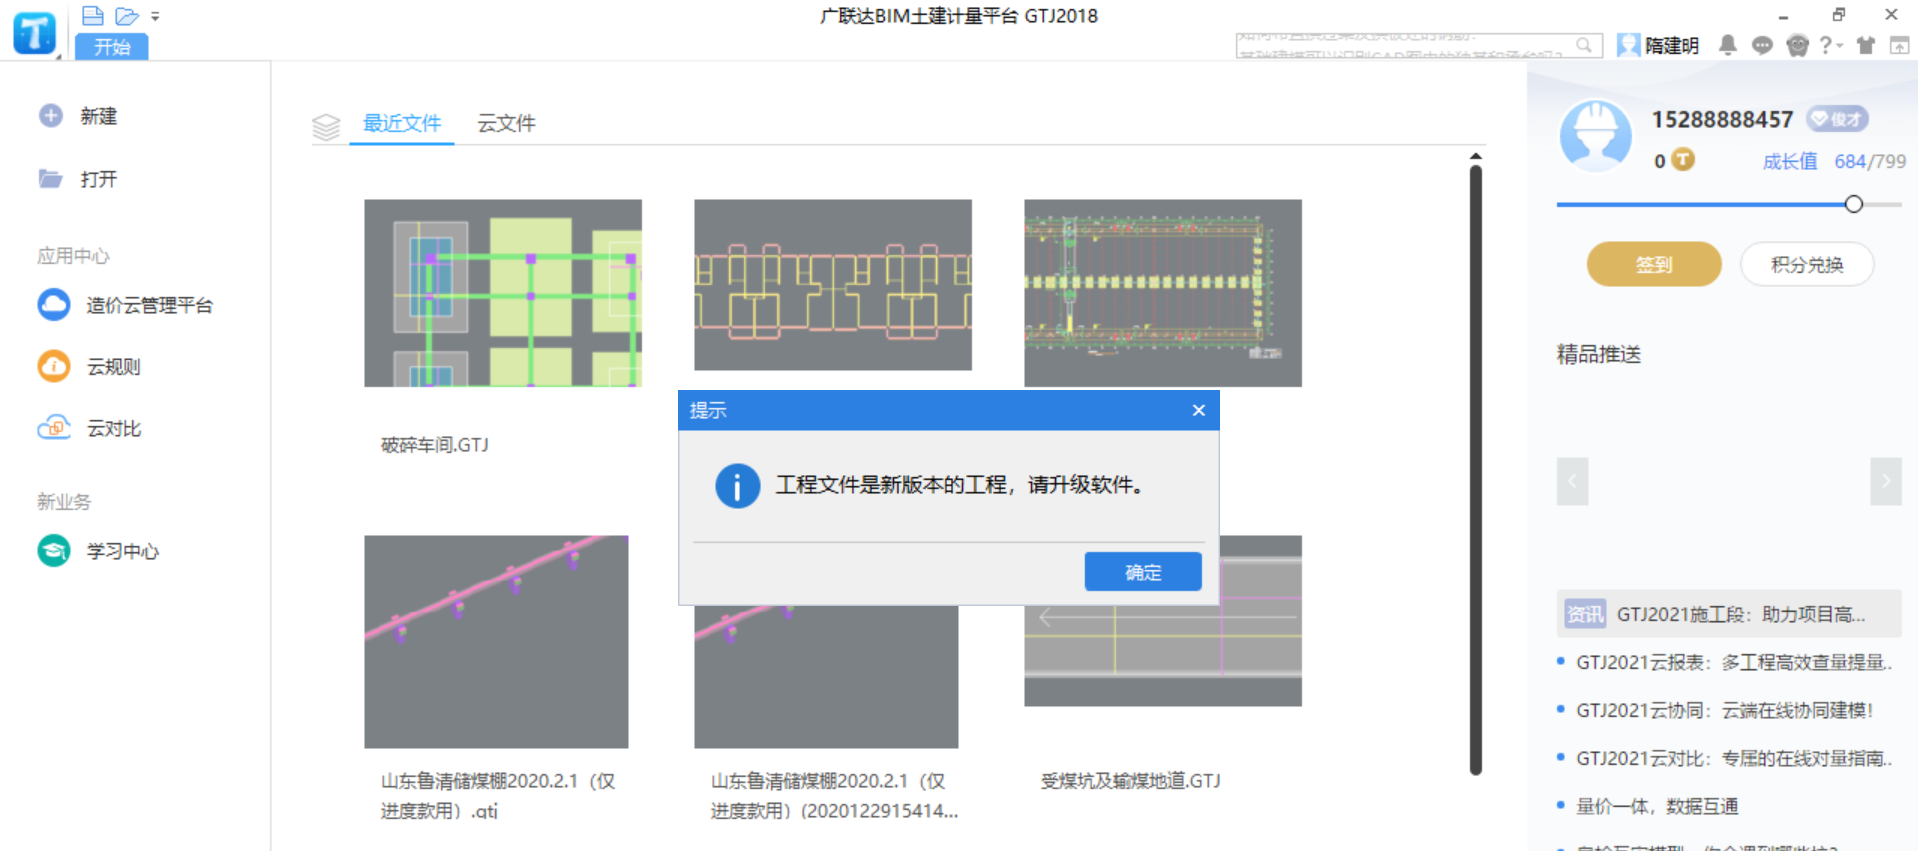Click the previous arrow in 精品推送 carousel
1918x851 pixels.
[1572, 481]
